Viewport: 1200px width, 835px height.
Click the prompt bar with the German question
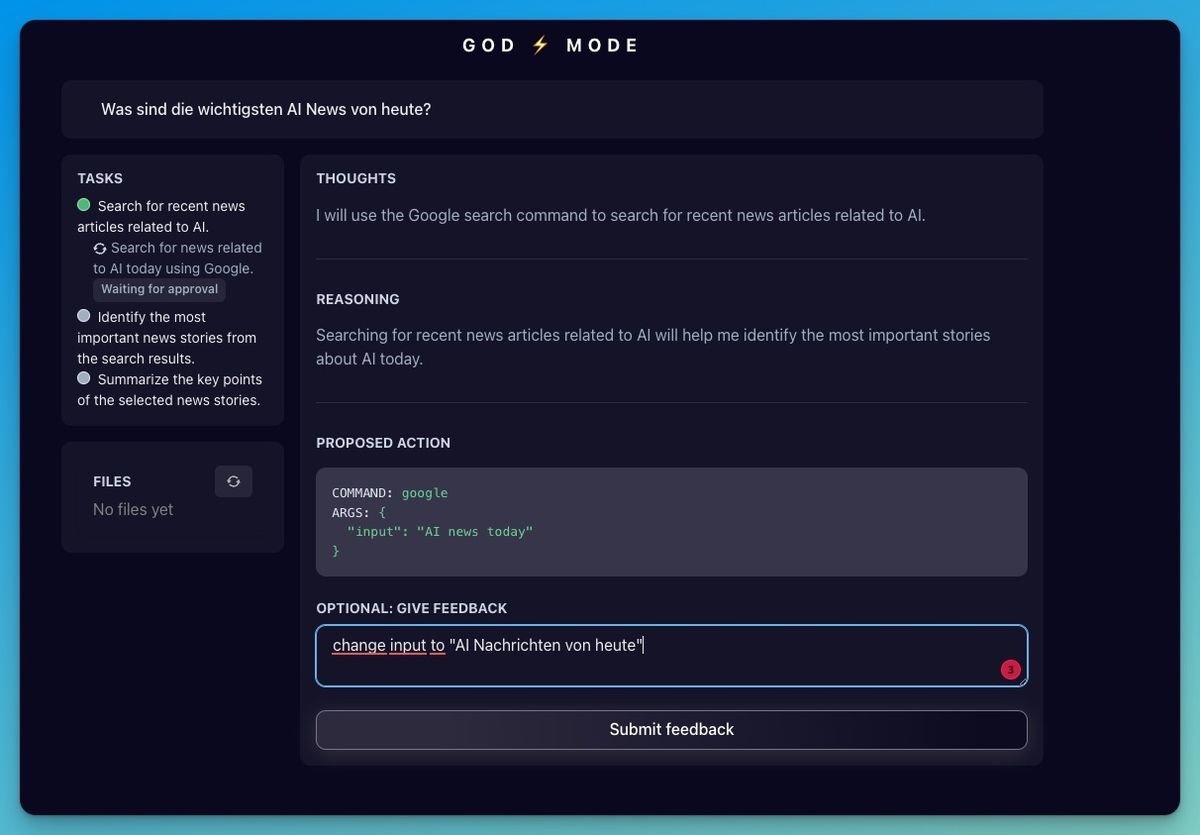click(x=552, y=109)
